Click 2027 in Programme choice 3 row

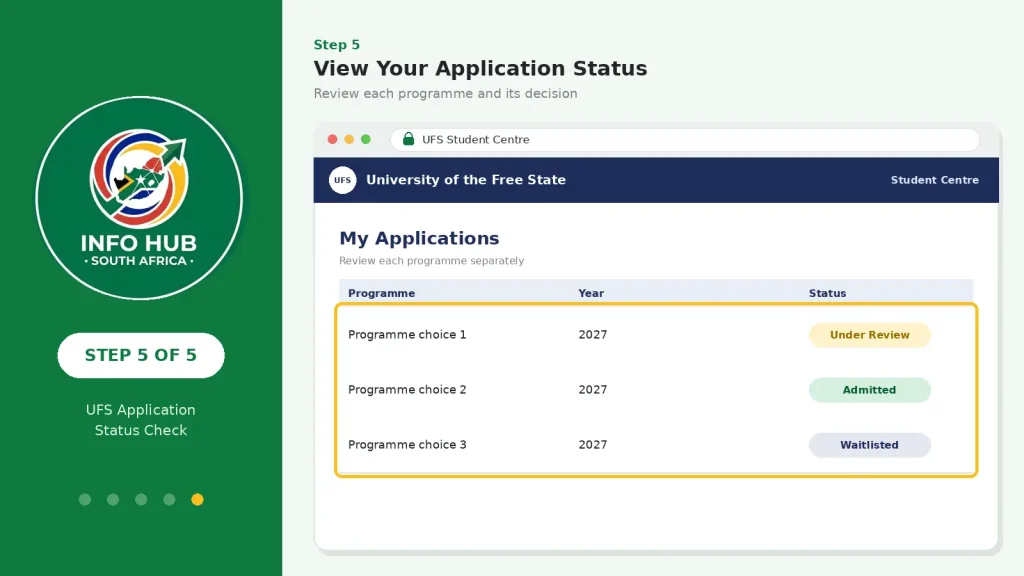(x=592, y=444)
